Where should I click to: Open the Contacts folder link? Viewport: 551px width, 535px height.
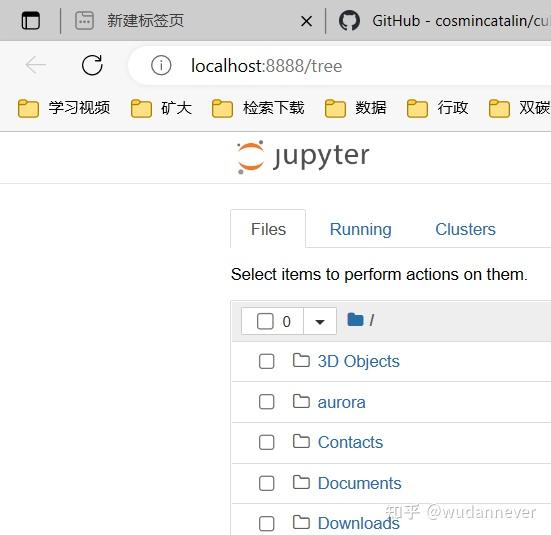click(350, 442)
